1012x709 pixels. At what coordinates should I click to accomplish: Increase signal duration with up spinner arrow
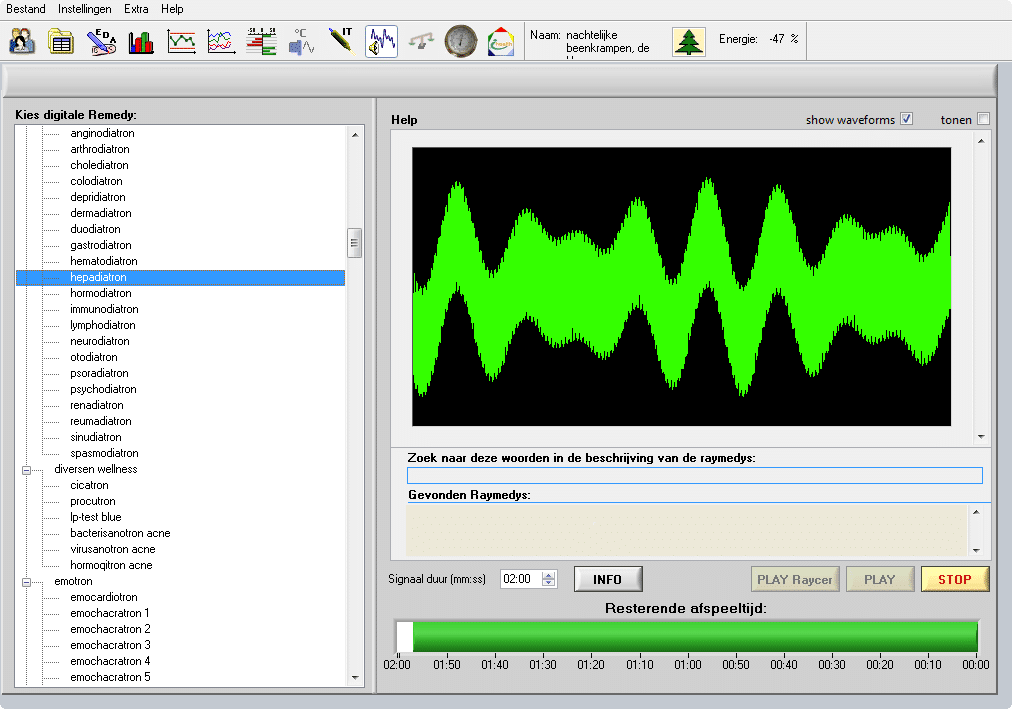tap(548, 575)
